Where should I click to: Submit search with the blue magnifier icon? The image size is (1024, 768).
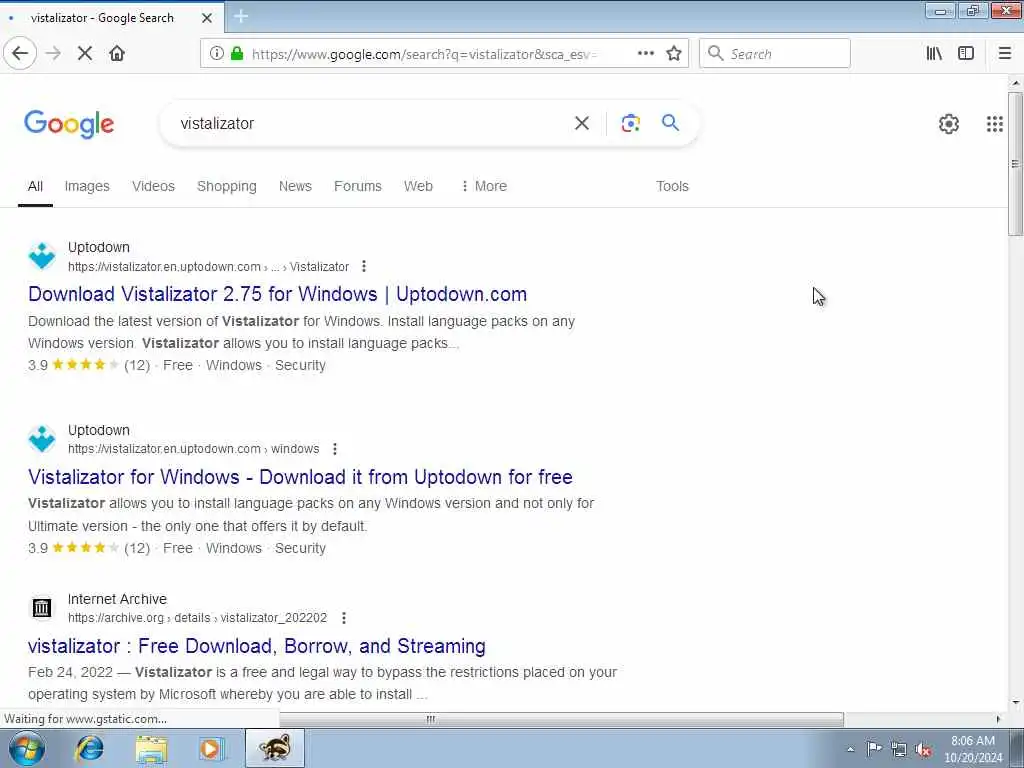click(x=671, y=122)
